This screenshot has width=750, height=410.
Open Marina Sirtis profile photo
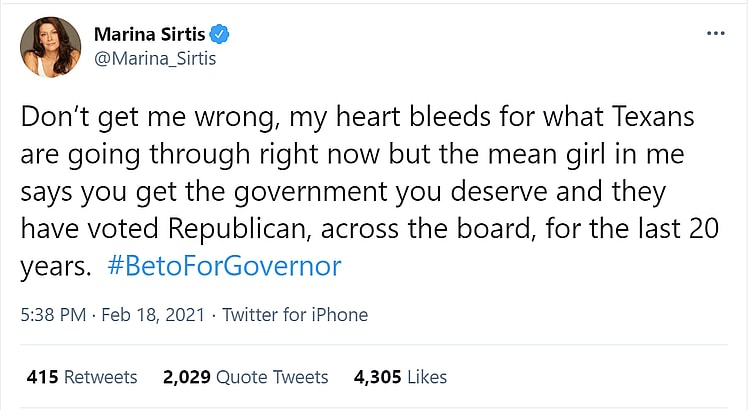click(48, 47)
